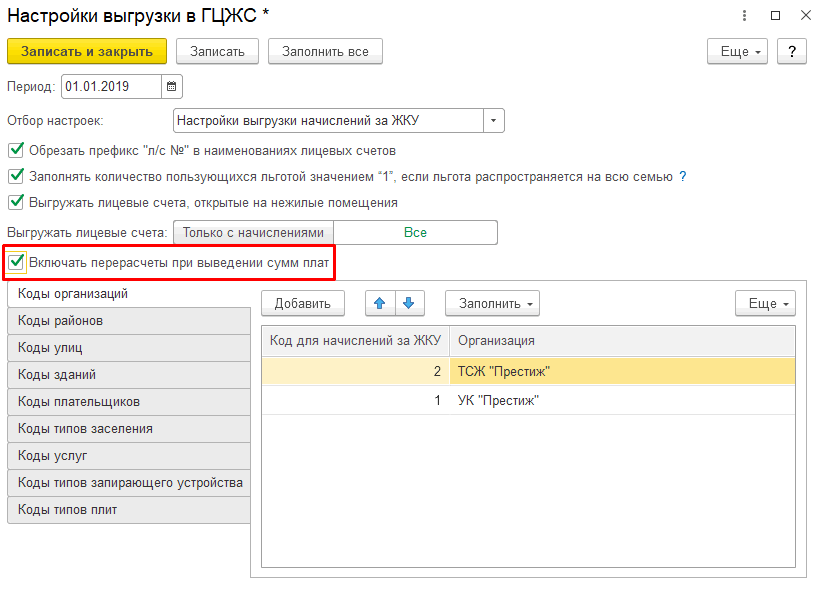Select the УК "Престиж" row
Screen dimensions: 822x589
[x=528, y=401]
